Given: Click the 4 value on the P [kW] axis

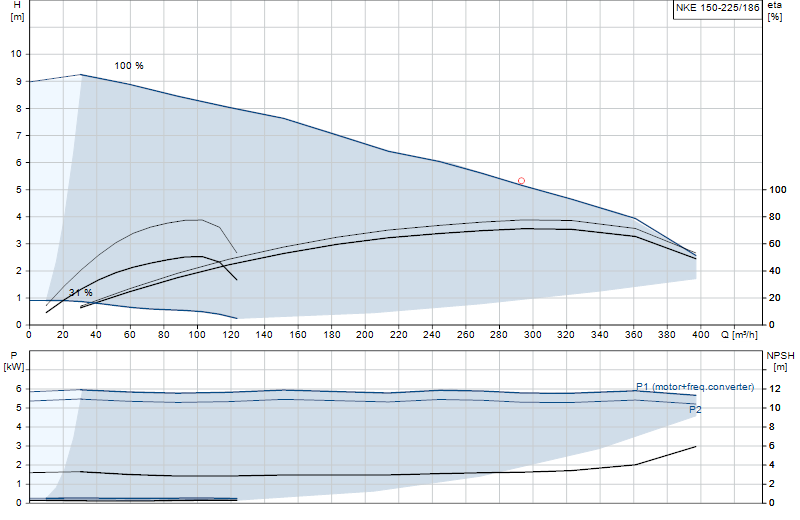Looking at the screenshot, I should (x=19, y=427).
